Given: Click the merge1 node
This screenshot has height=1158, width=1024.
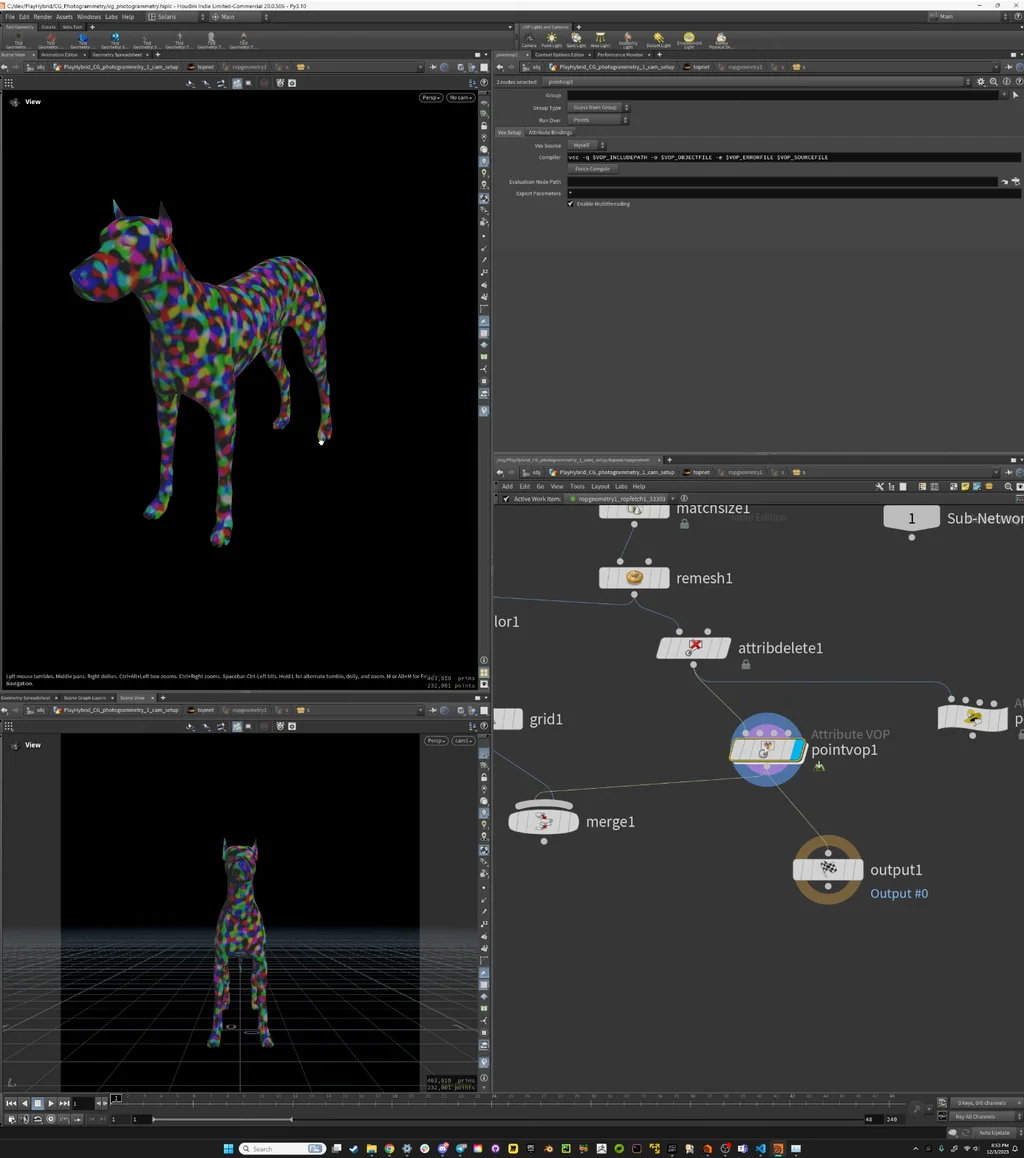Looking at the screenshot, I should tap(543, 822).
